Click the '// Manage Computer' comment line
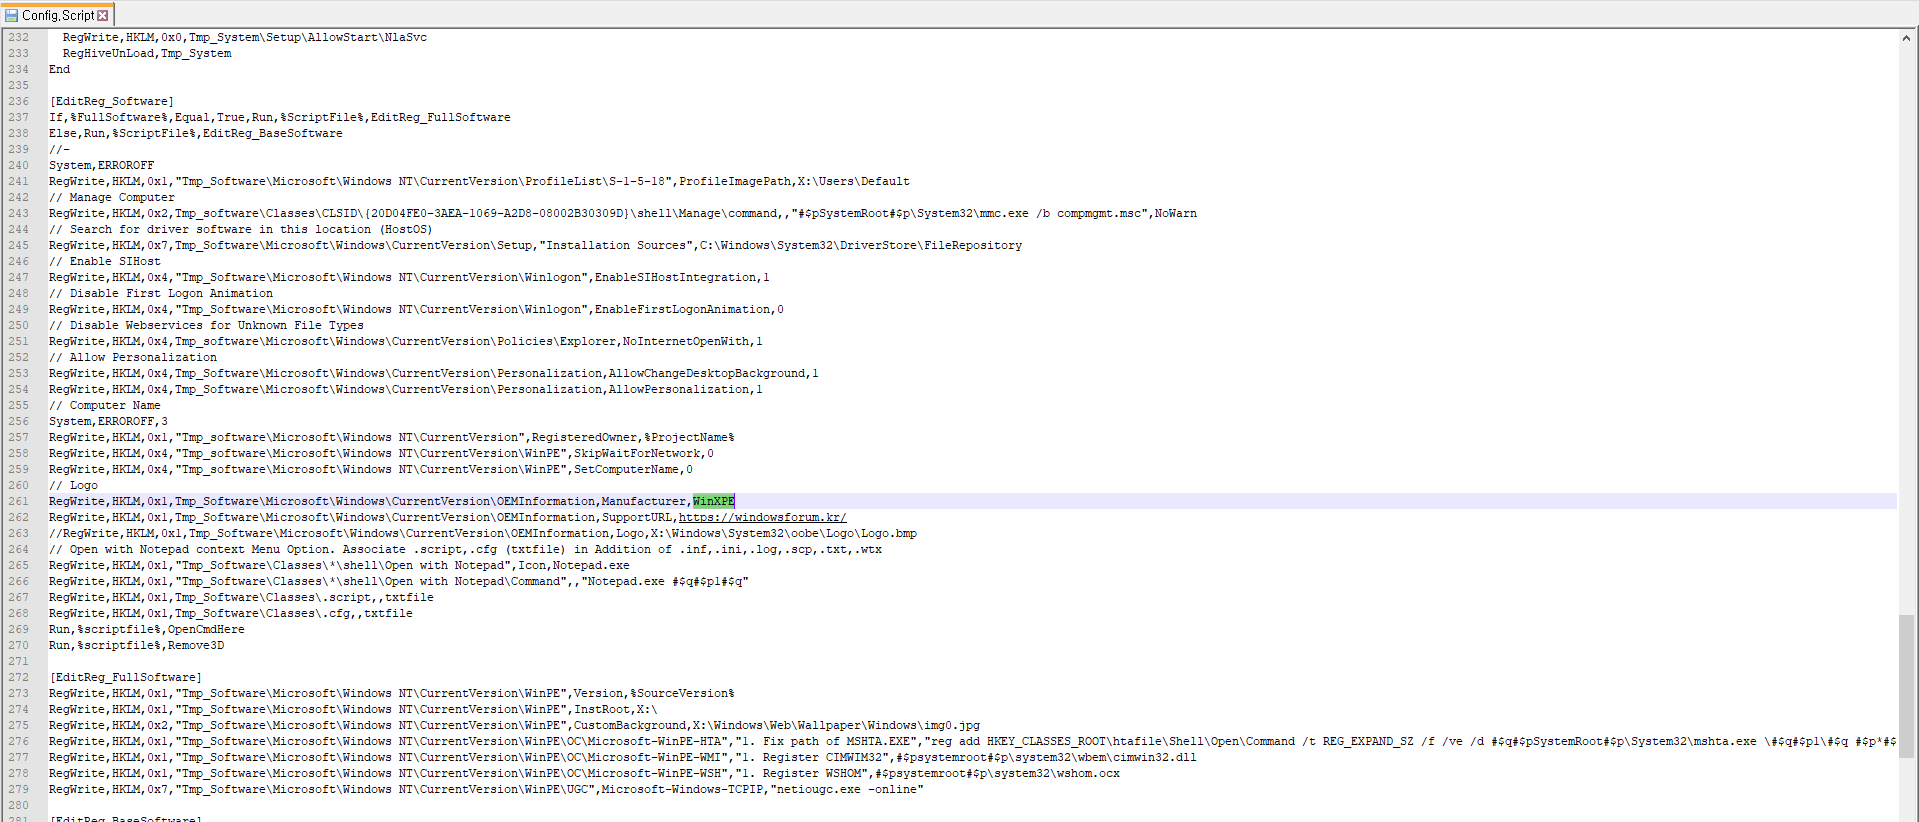 [111, 197]
